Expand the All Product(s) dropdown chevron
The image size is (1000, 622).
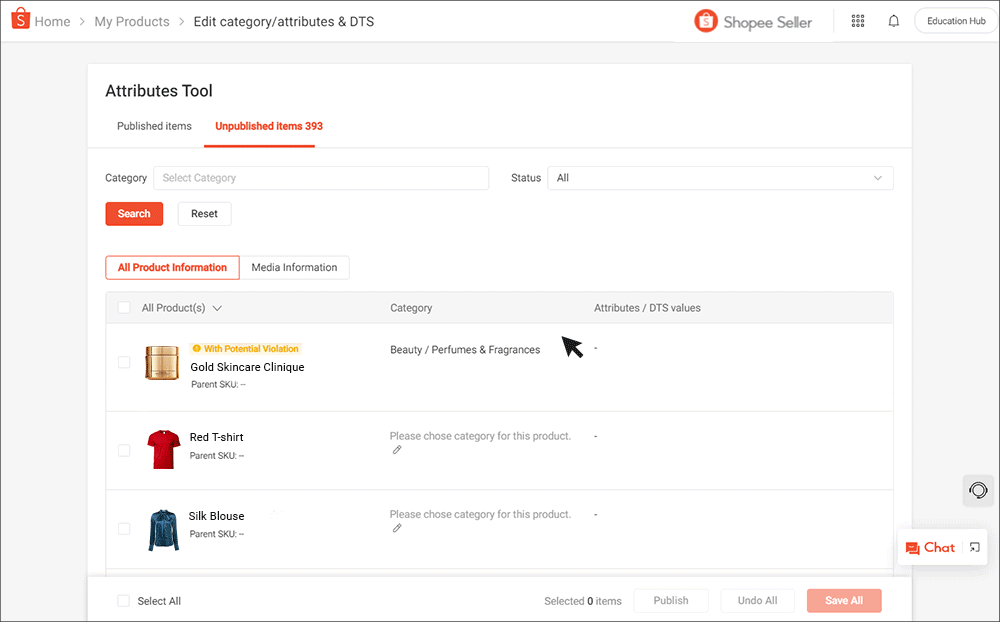[218, 308]
